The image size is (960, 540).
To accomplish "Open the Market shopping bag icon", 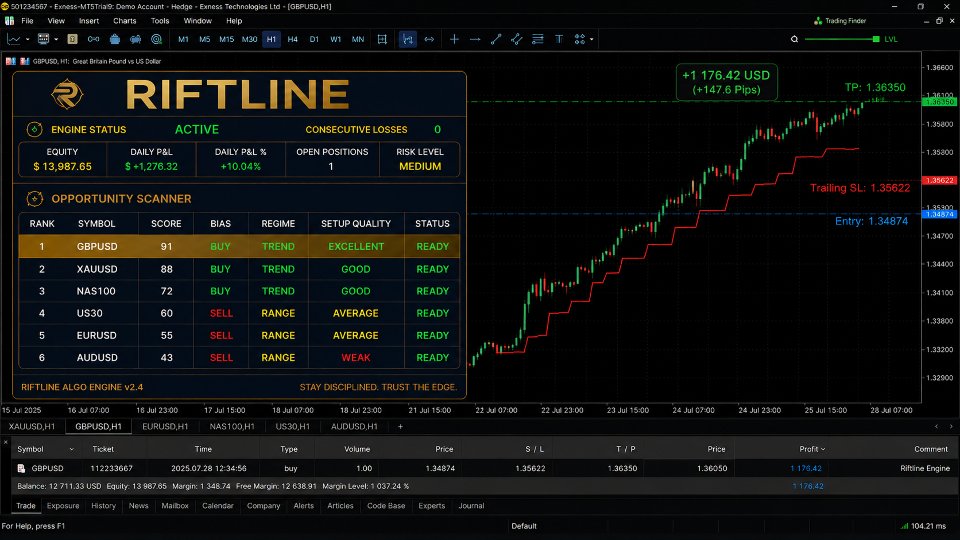I will tap(114, 39).
